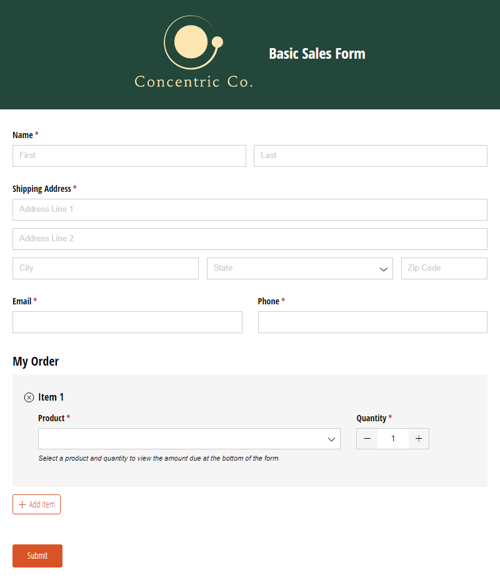Click into Address Line 1 field
This screenshot has height=580, width=500.
point(250,210)
